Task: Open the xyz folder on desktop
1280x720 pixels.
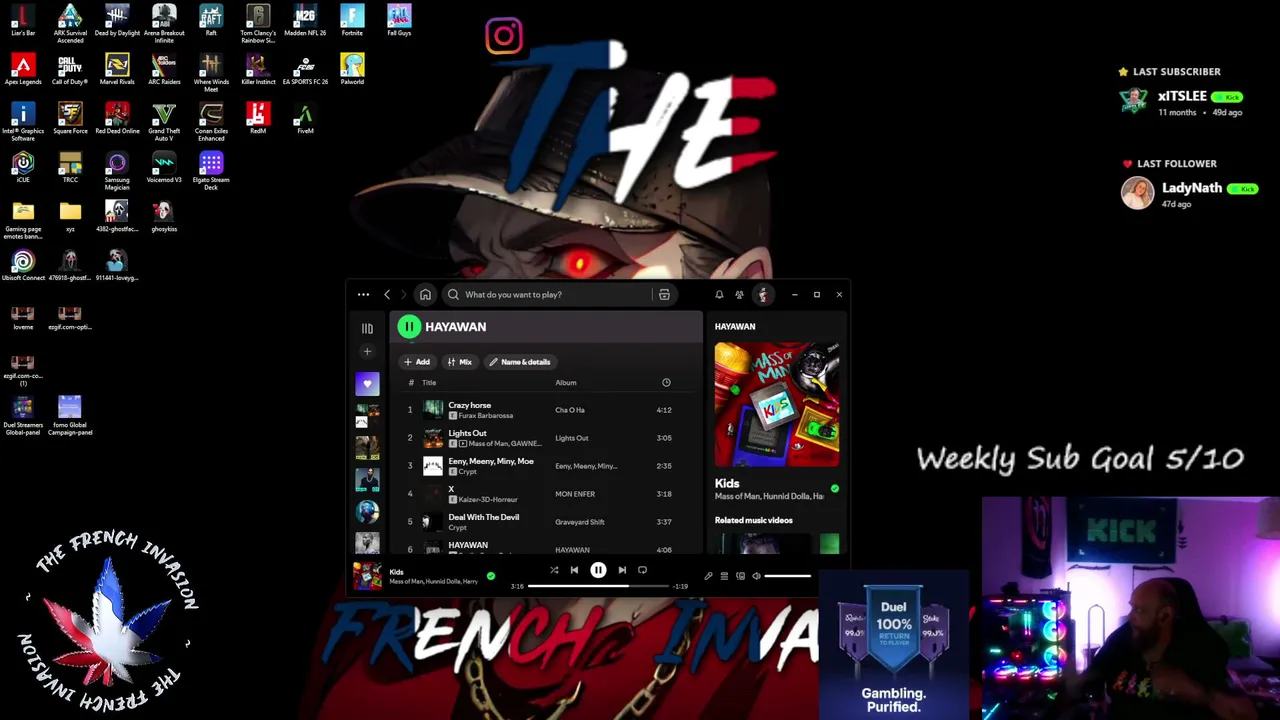Action: (70, 216)
